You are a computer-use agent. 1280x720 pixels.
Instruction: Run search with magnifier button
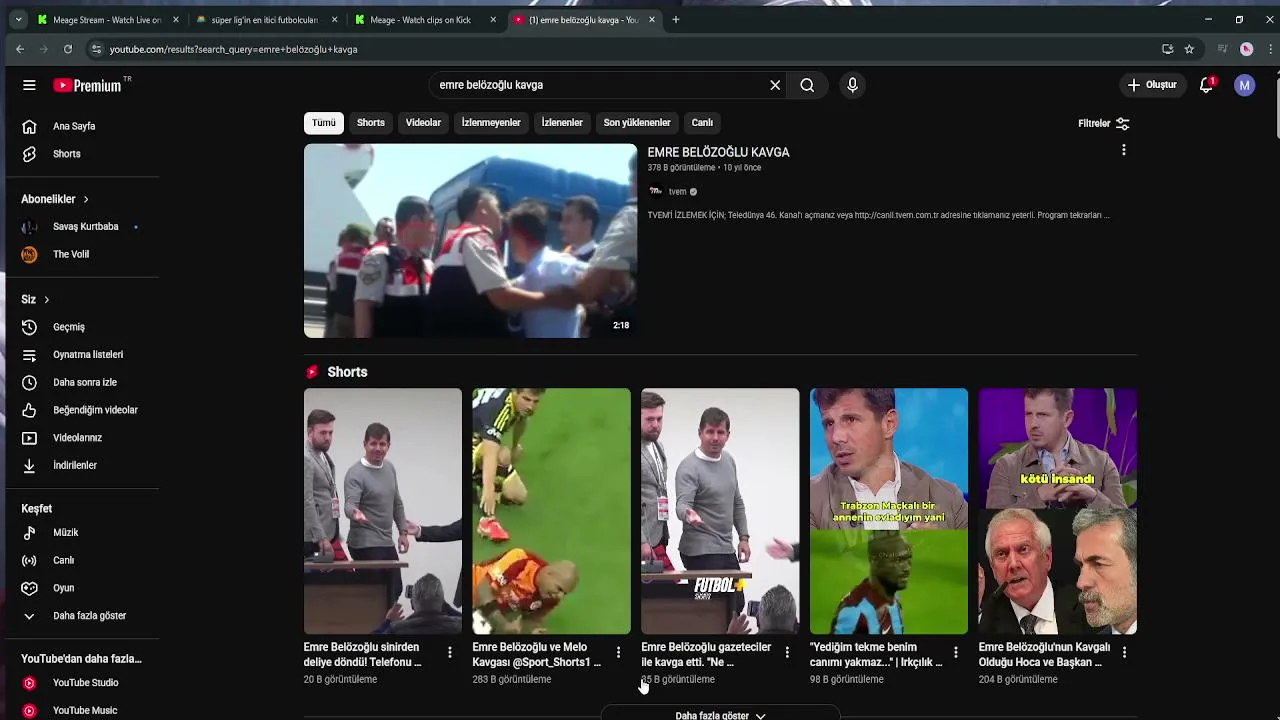[807, 85]
